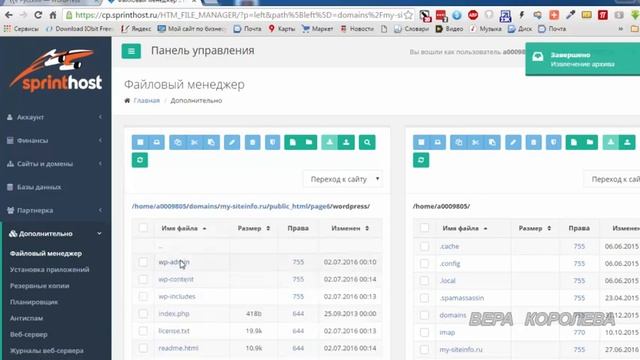640x360 pixels.
Task: Click the copy icon in right panel toolbar
Action: [x=459, y=142]
